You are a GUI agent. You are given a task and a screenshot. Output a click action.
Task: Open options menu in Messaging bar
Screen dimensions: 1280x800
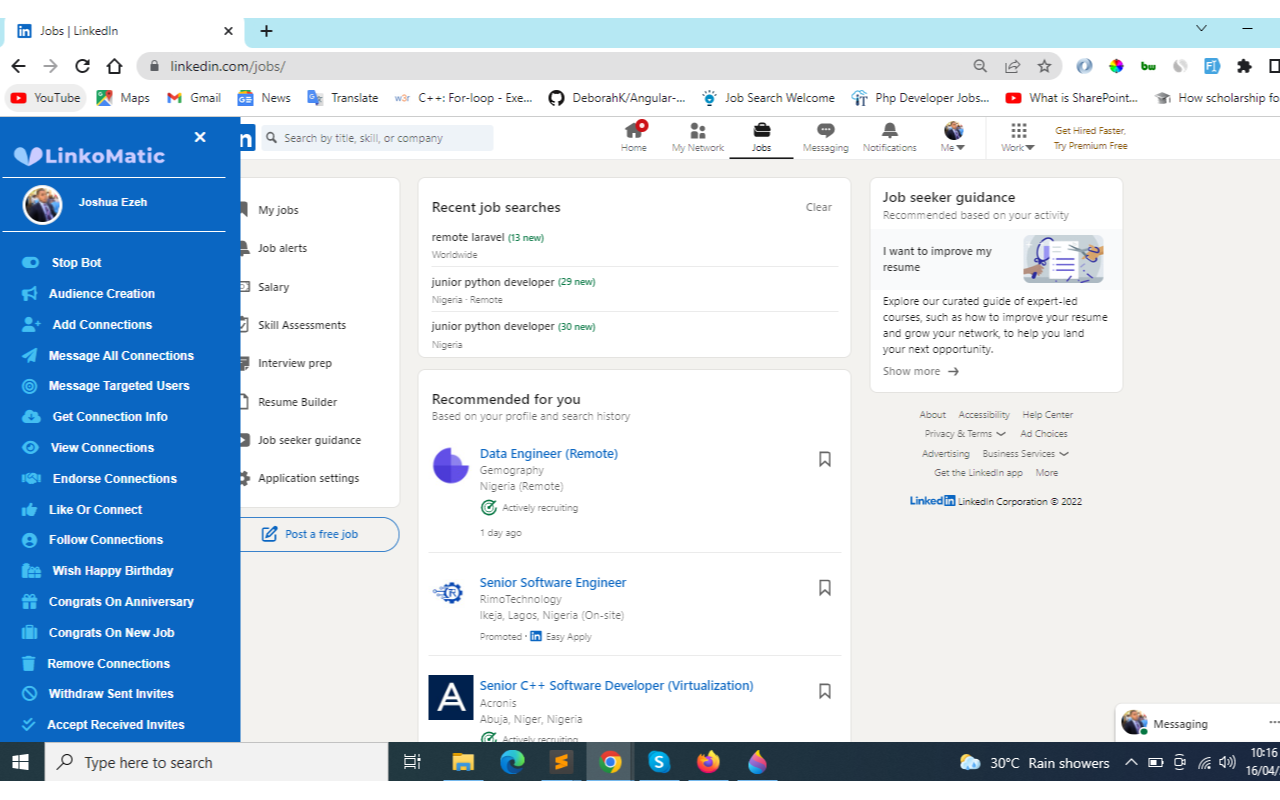(x=1273, y=722)
